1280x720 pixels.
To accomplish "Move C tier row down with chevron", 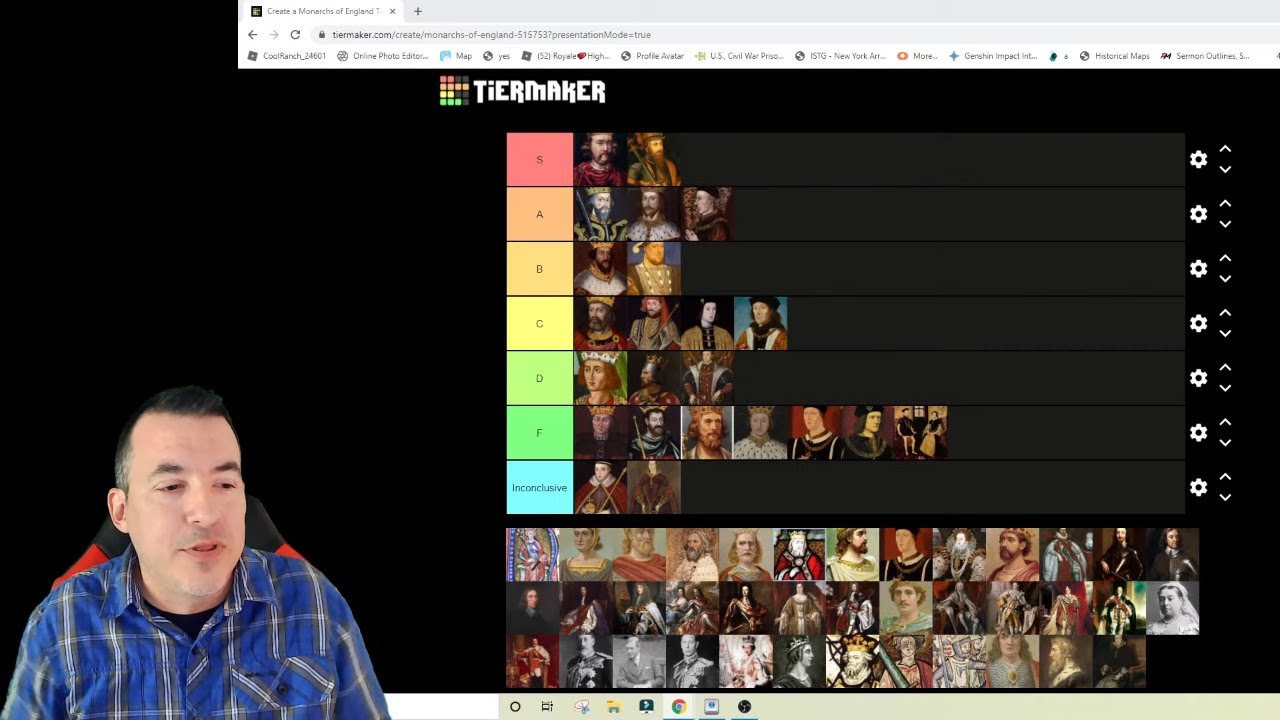I will coord(1225,334).
